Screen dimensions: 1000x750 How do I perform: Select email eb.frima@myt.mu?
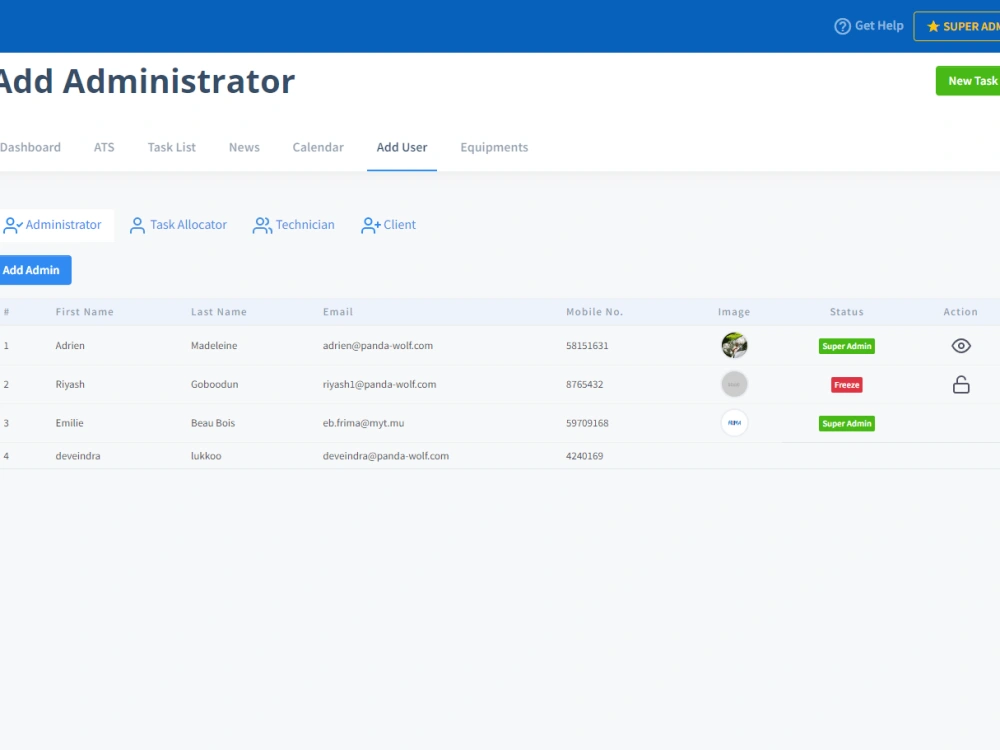(364, 423)
